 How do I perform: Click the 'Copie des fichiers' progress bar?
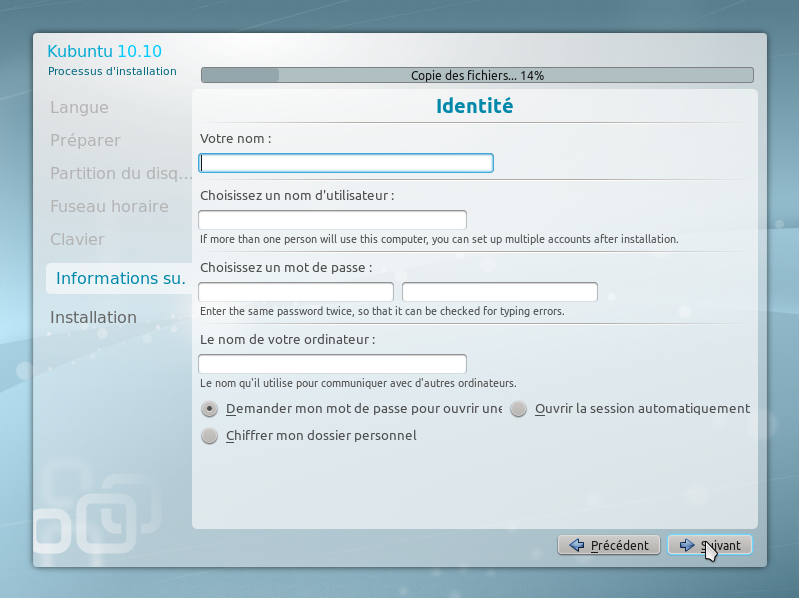(477, 75)
